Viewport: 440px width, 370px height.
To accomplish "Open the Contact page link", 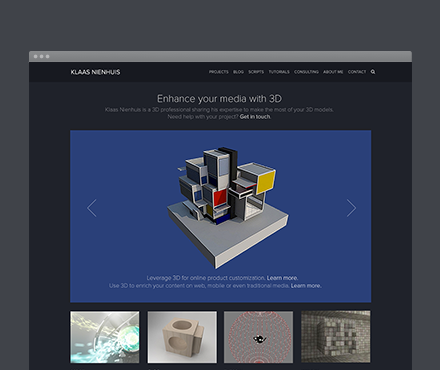I will pyautogui.click(x=357, y=72).
